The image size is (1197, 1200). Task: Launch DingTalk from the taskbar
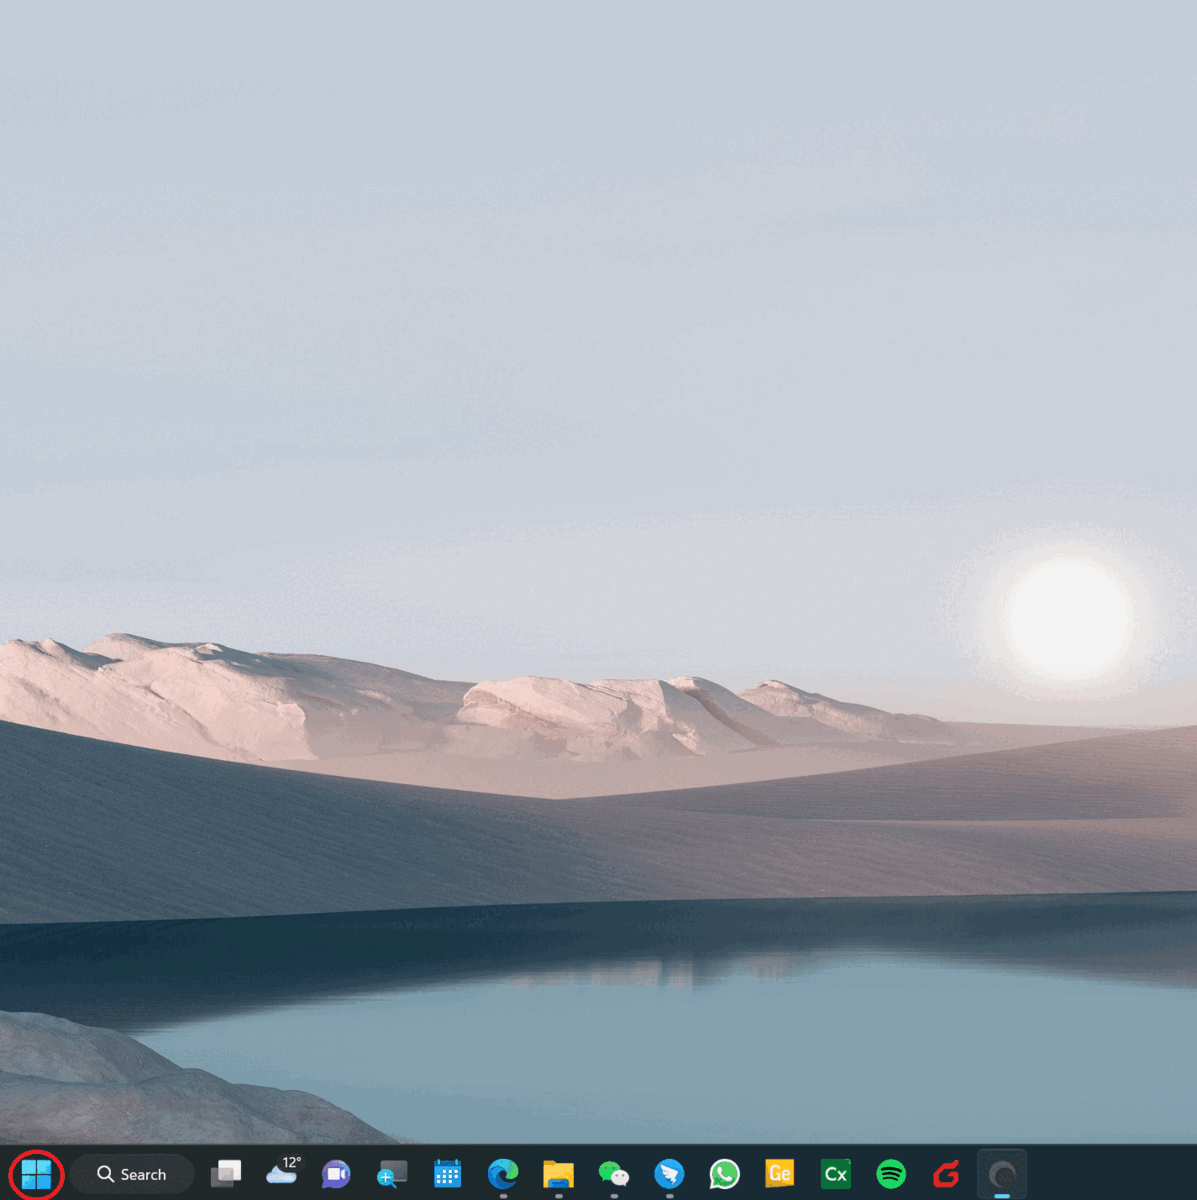(x=668, y=1174)
